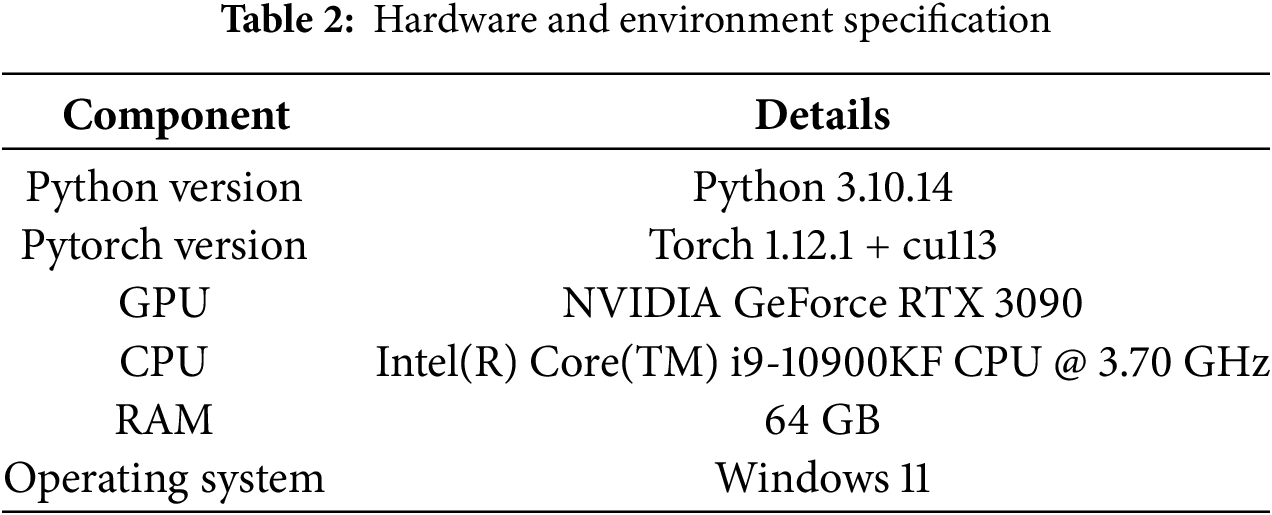Select the 'Torch 1.12.1 + cu113' cell
Image resolution: width=1272 pixels, height=515 pixels.
(822, 245)
